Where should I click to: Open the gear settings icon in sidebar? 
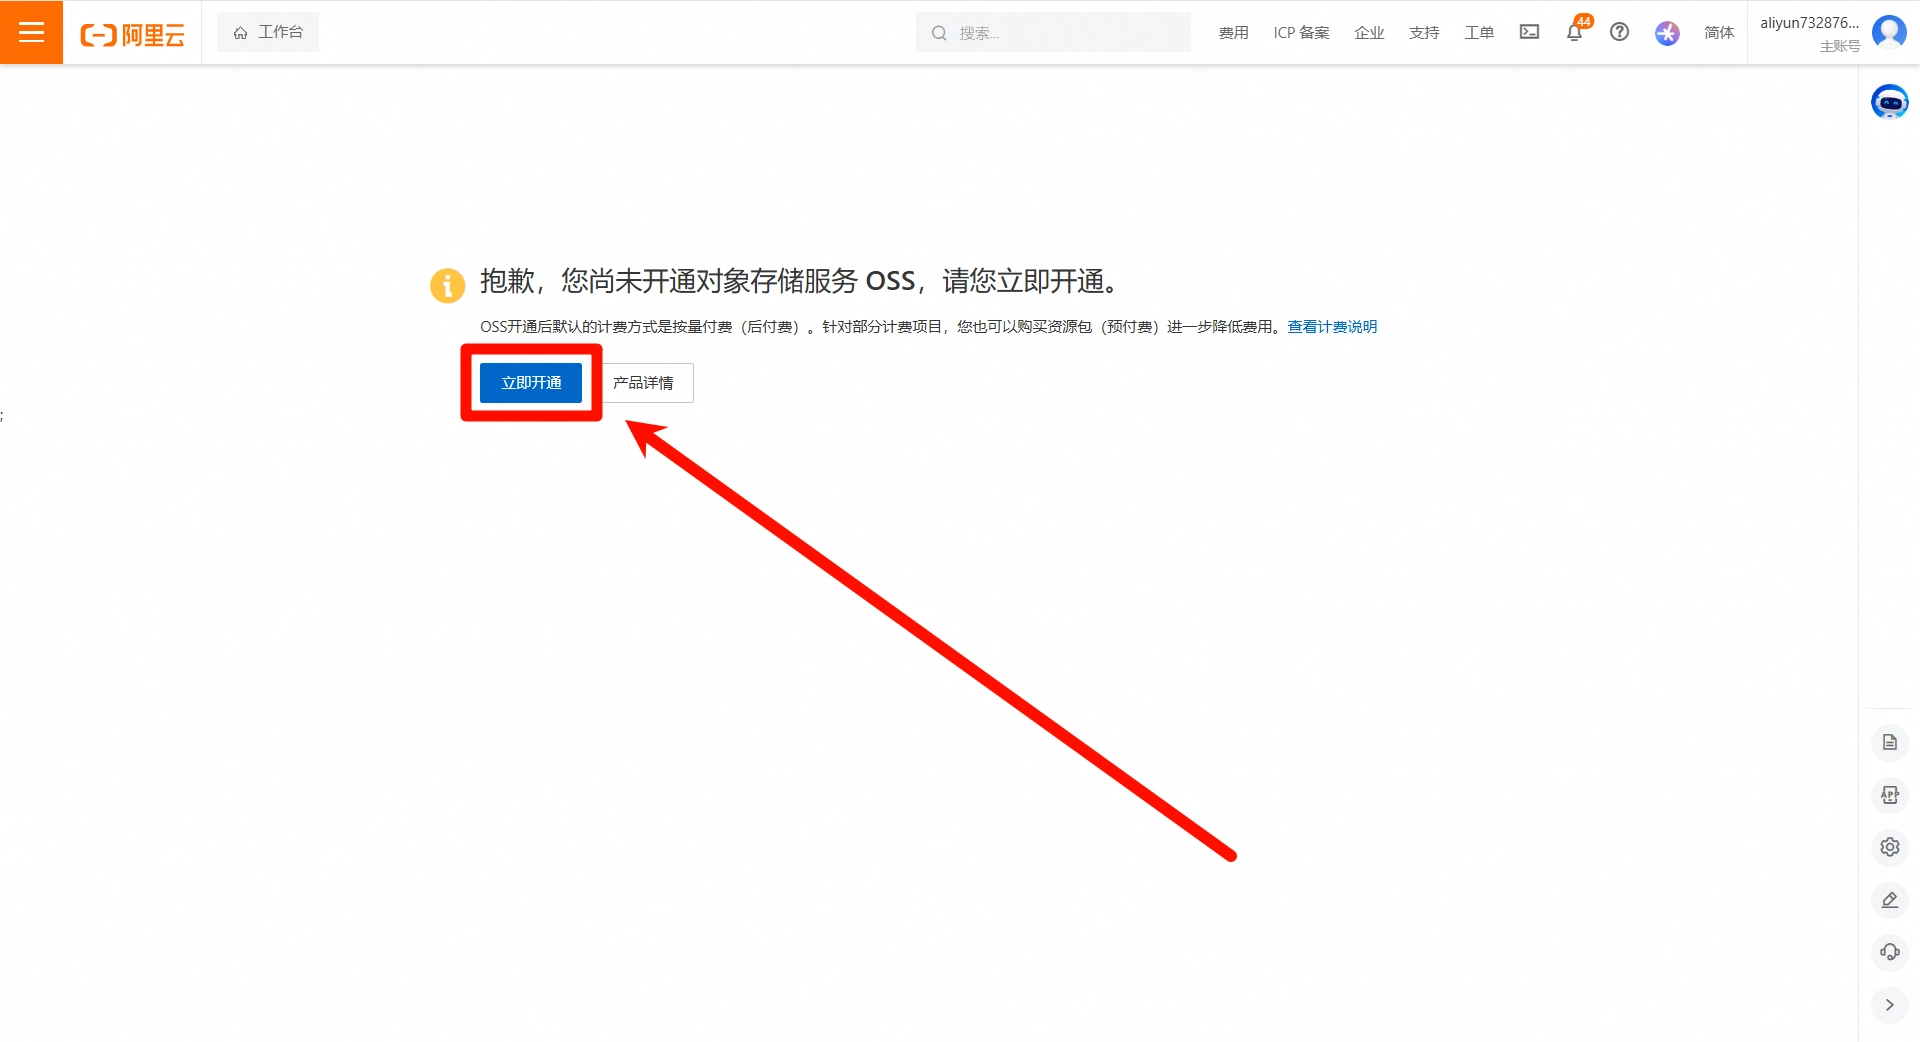(1889, 847)
